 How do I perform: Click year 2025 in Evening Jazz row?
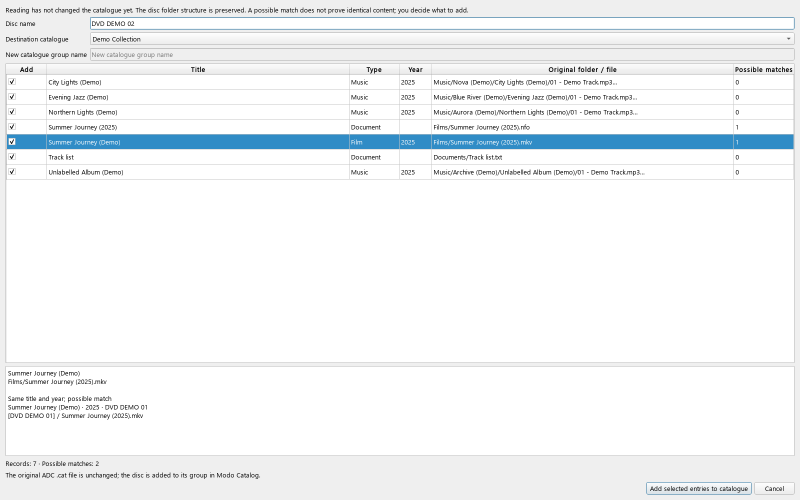[415, 97]
